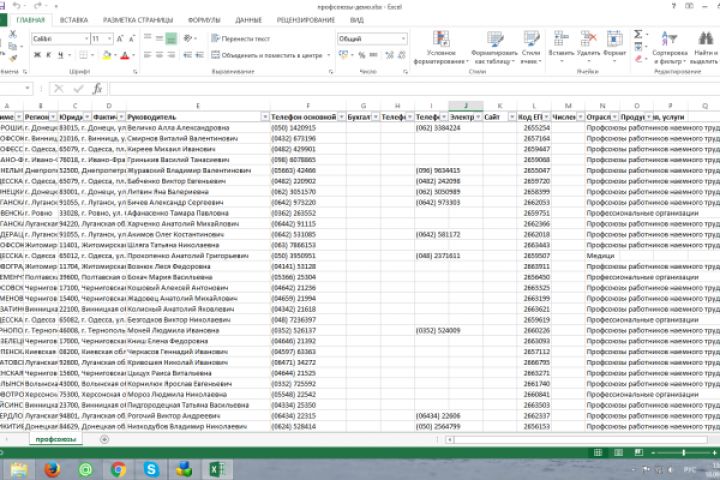Apply accounting number format icon
The height and width of the screenshot is (480, 720).
[343, 55]
